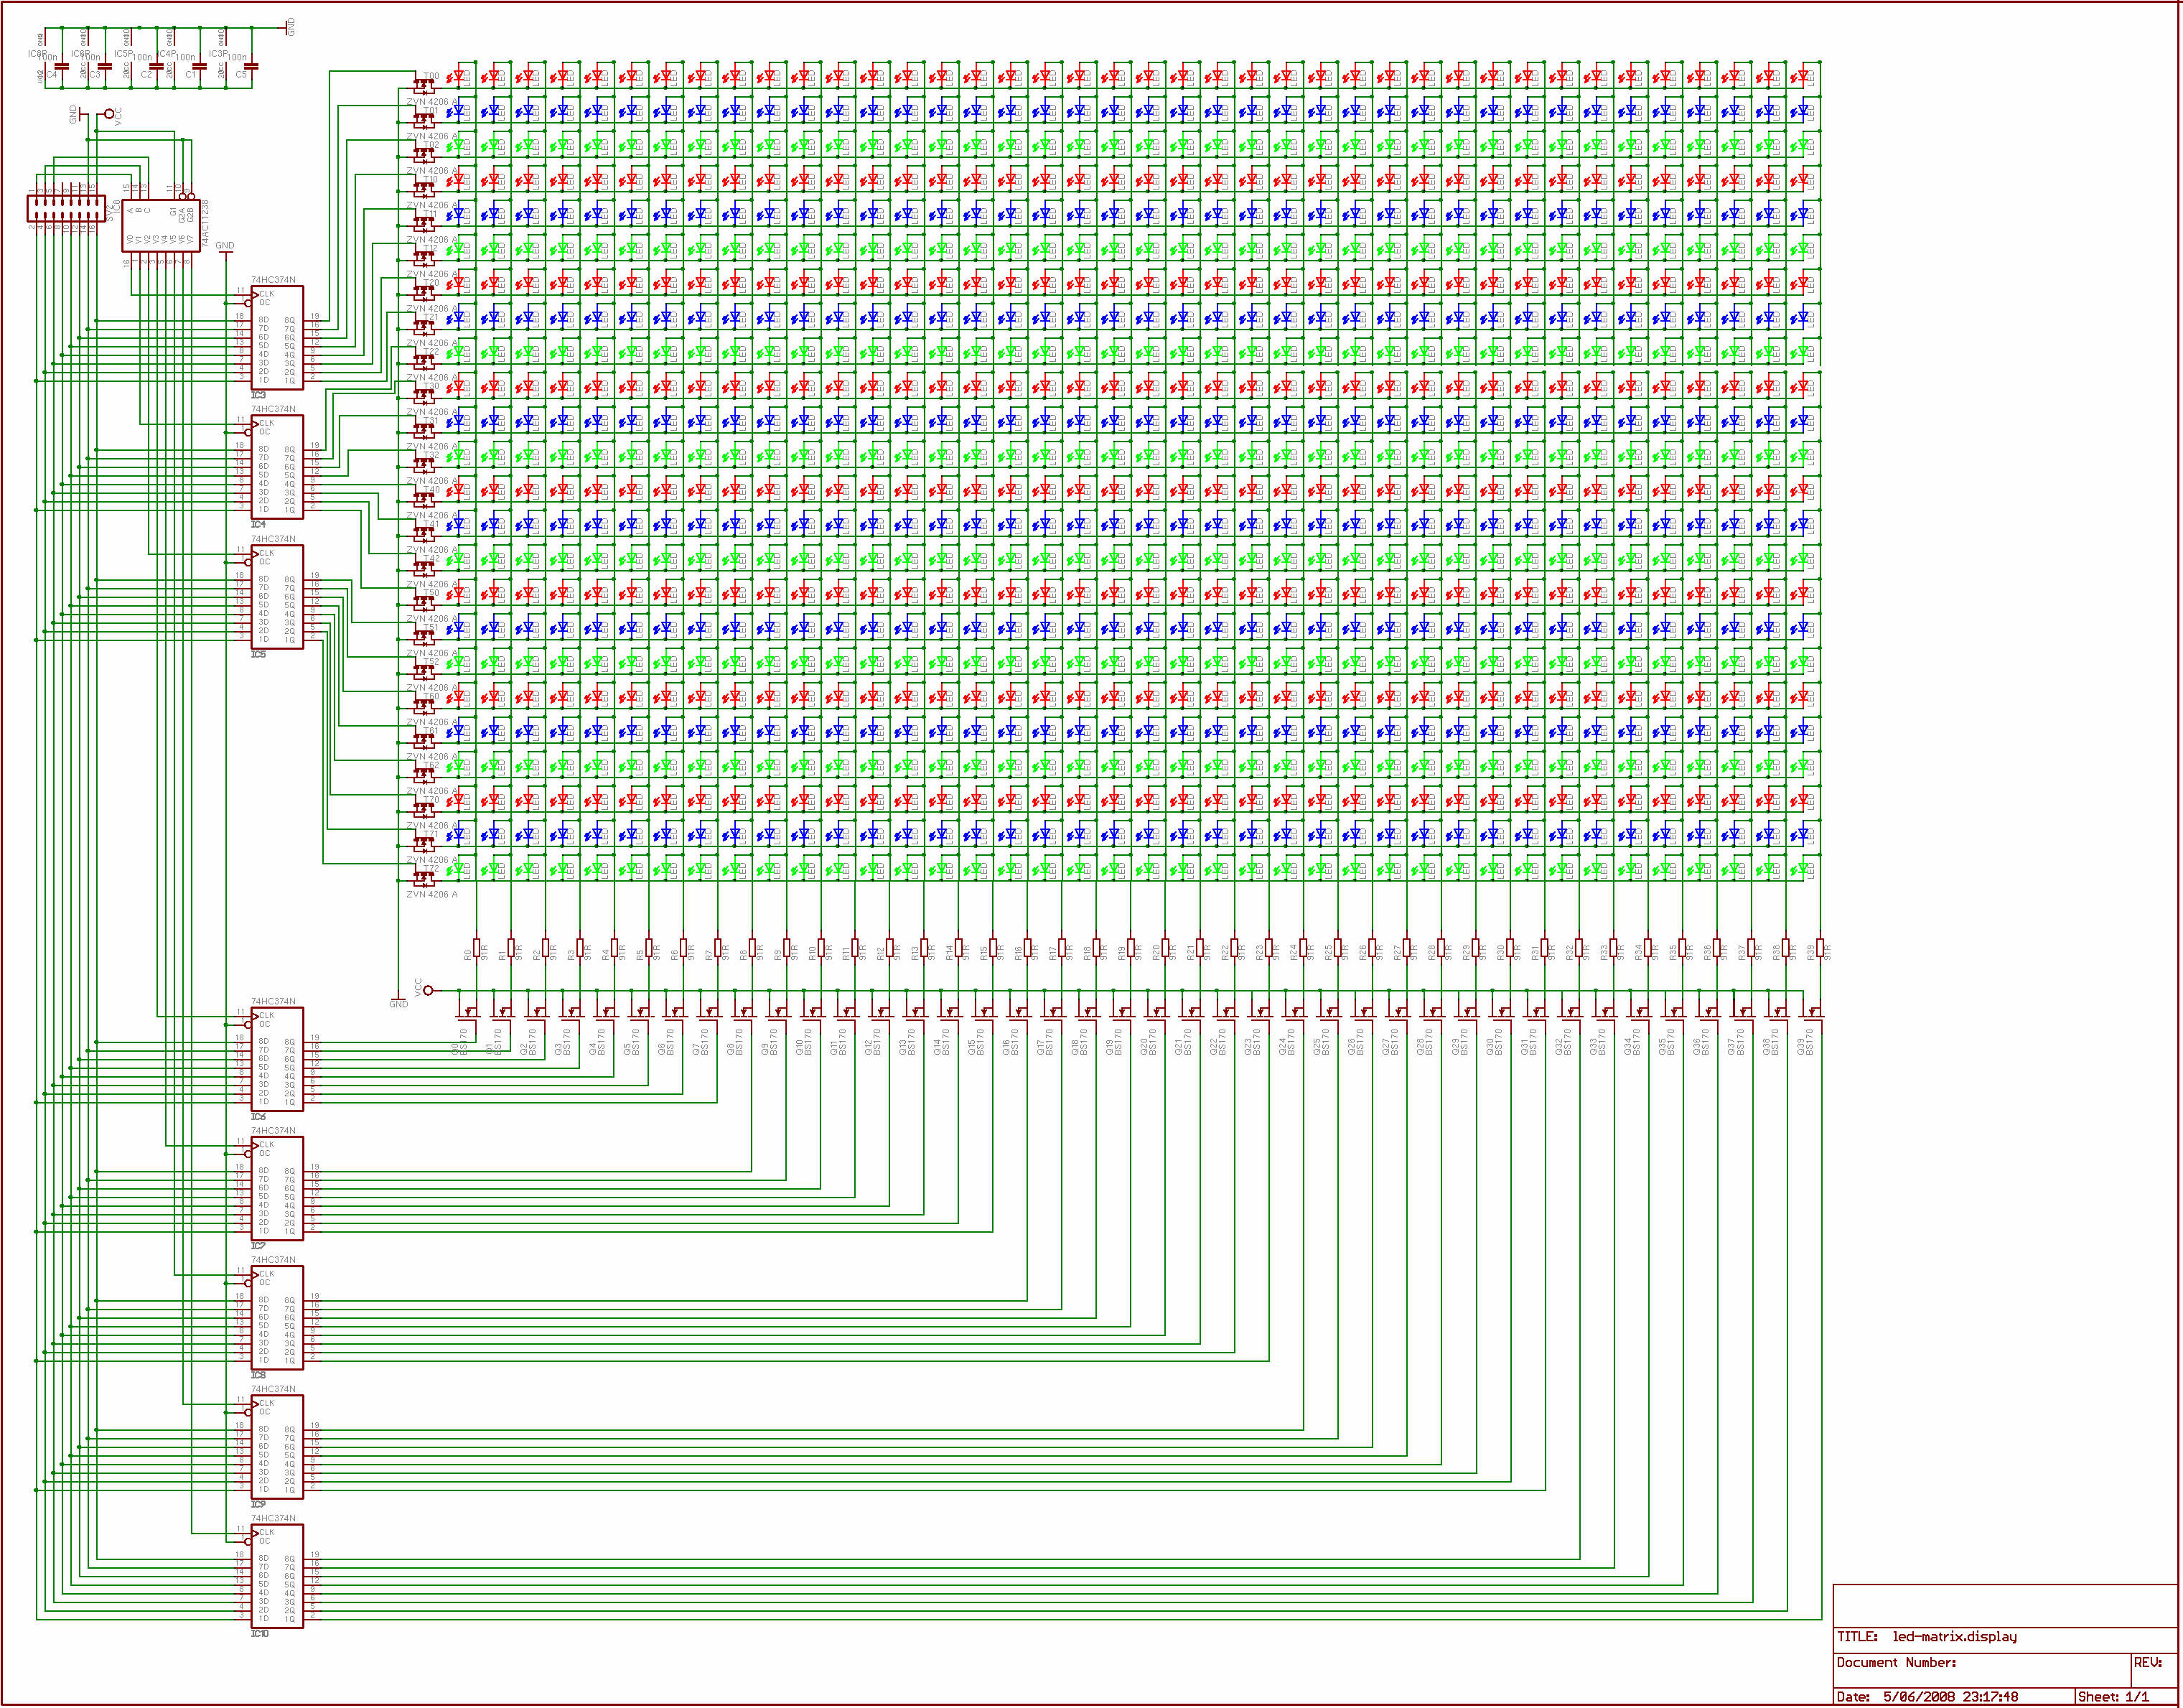Click the Document Number field
This screenshot has width=2183, height=1708.
point(1896,1663)
